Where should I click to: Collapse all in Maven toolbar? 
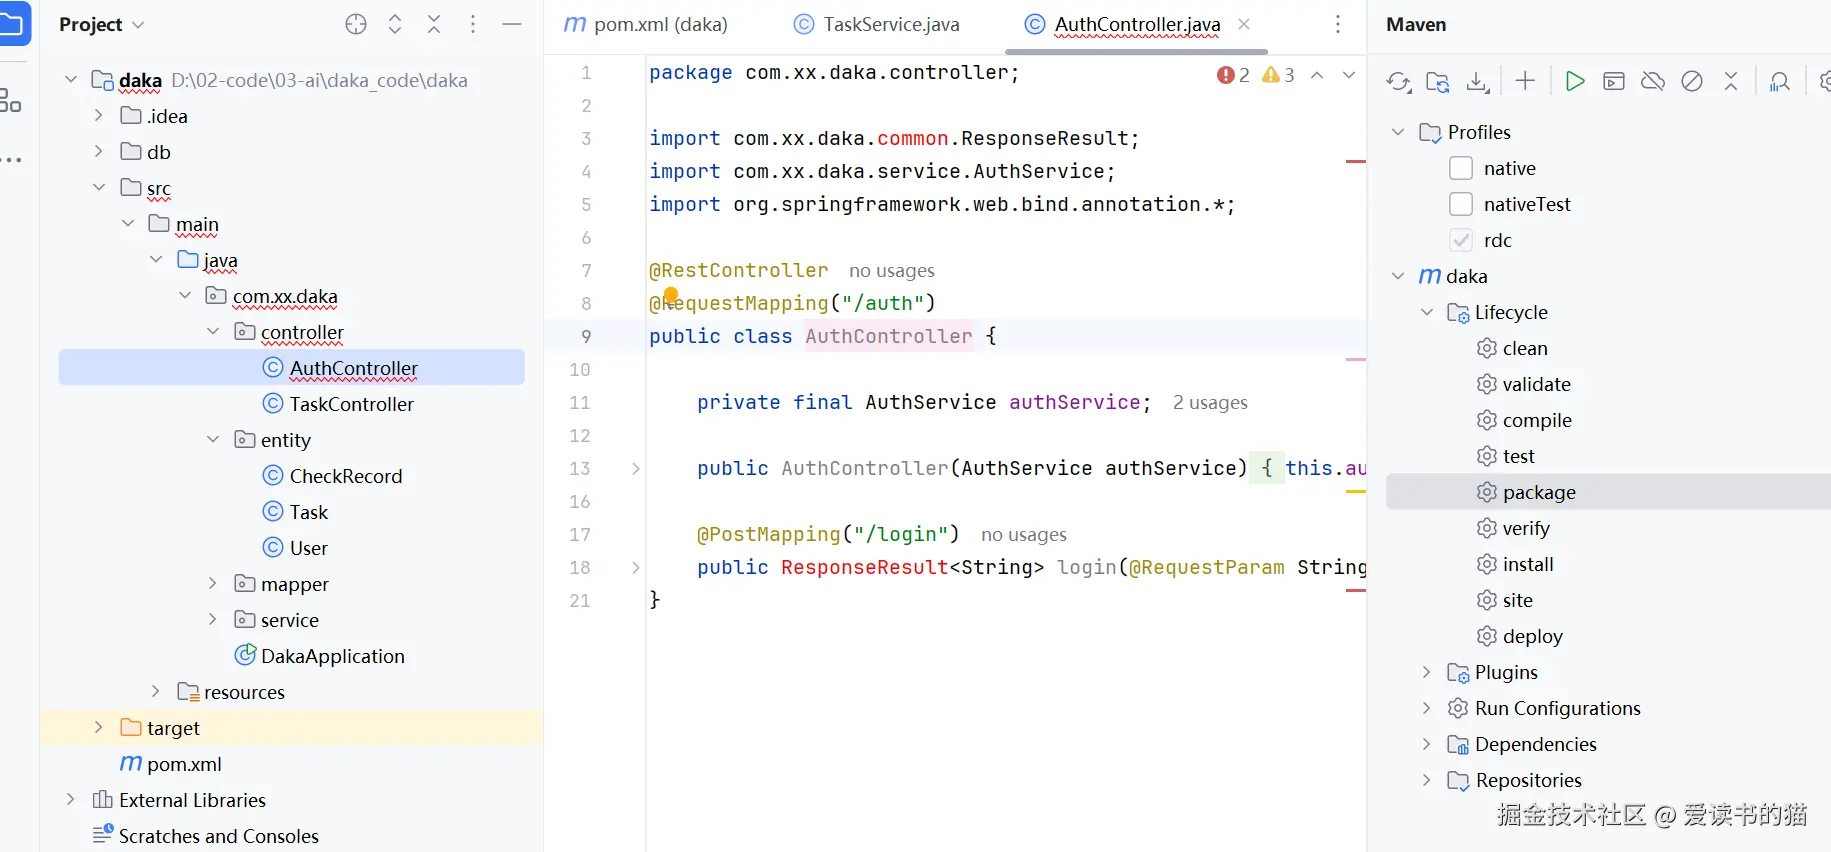point(1731,81)
